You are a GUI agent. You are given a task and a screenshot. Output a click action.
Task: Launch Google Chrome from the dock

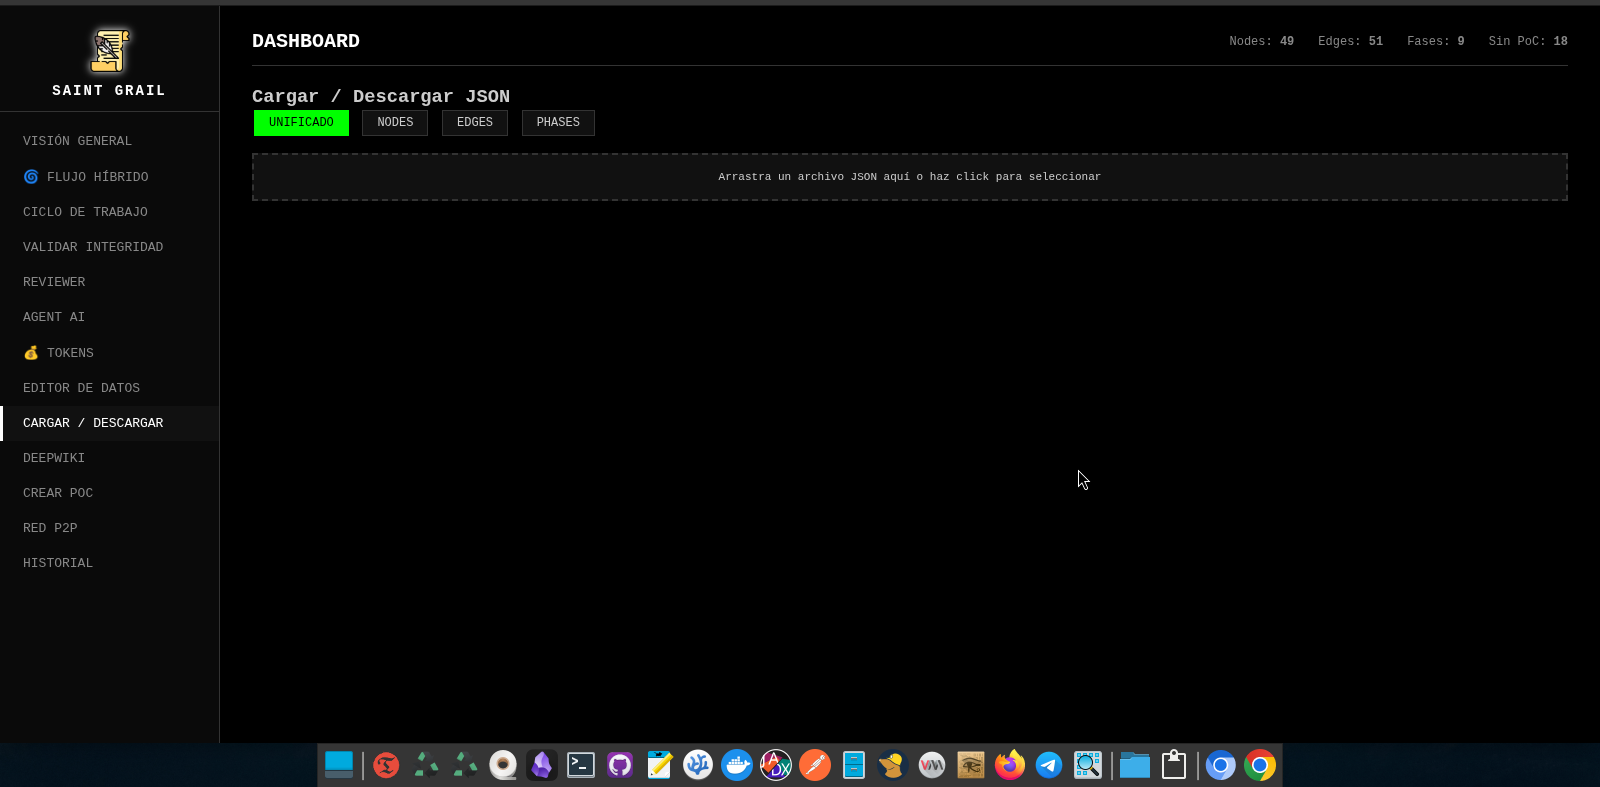coord(1260,765)
